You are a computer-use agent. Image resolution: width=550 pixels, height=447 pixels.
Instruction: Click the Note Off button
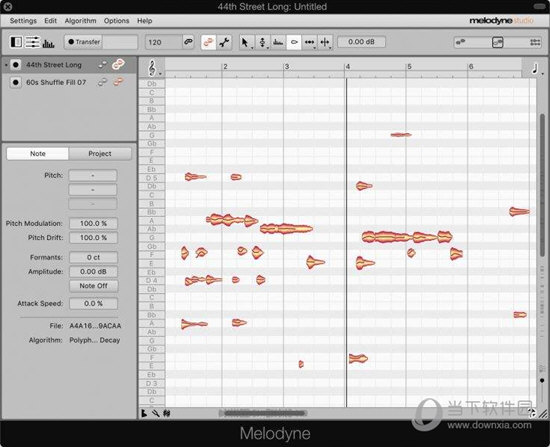coord(93,286)
